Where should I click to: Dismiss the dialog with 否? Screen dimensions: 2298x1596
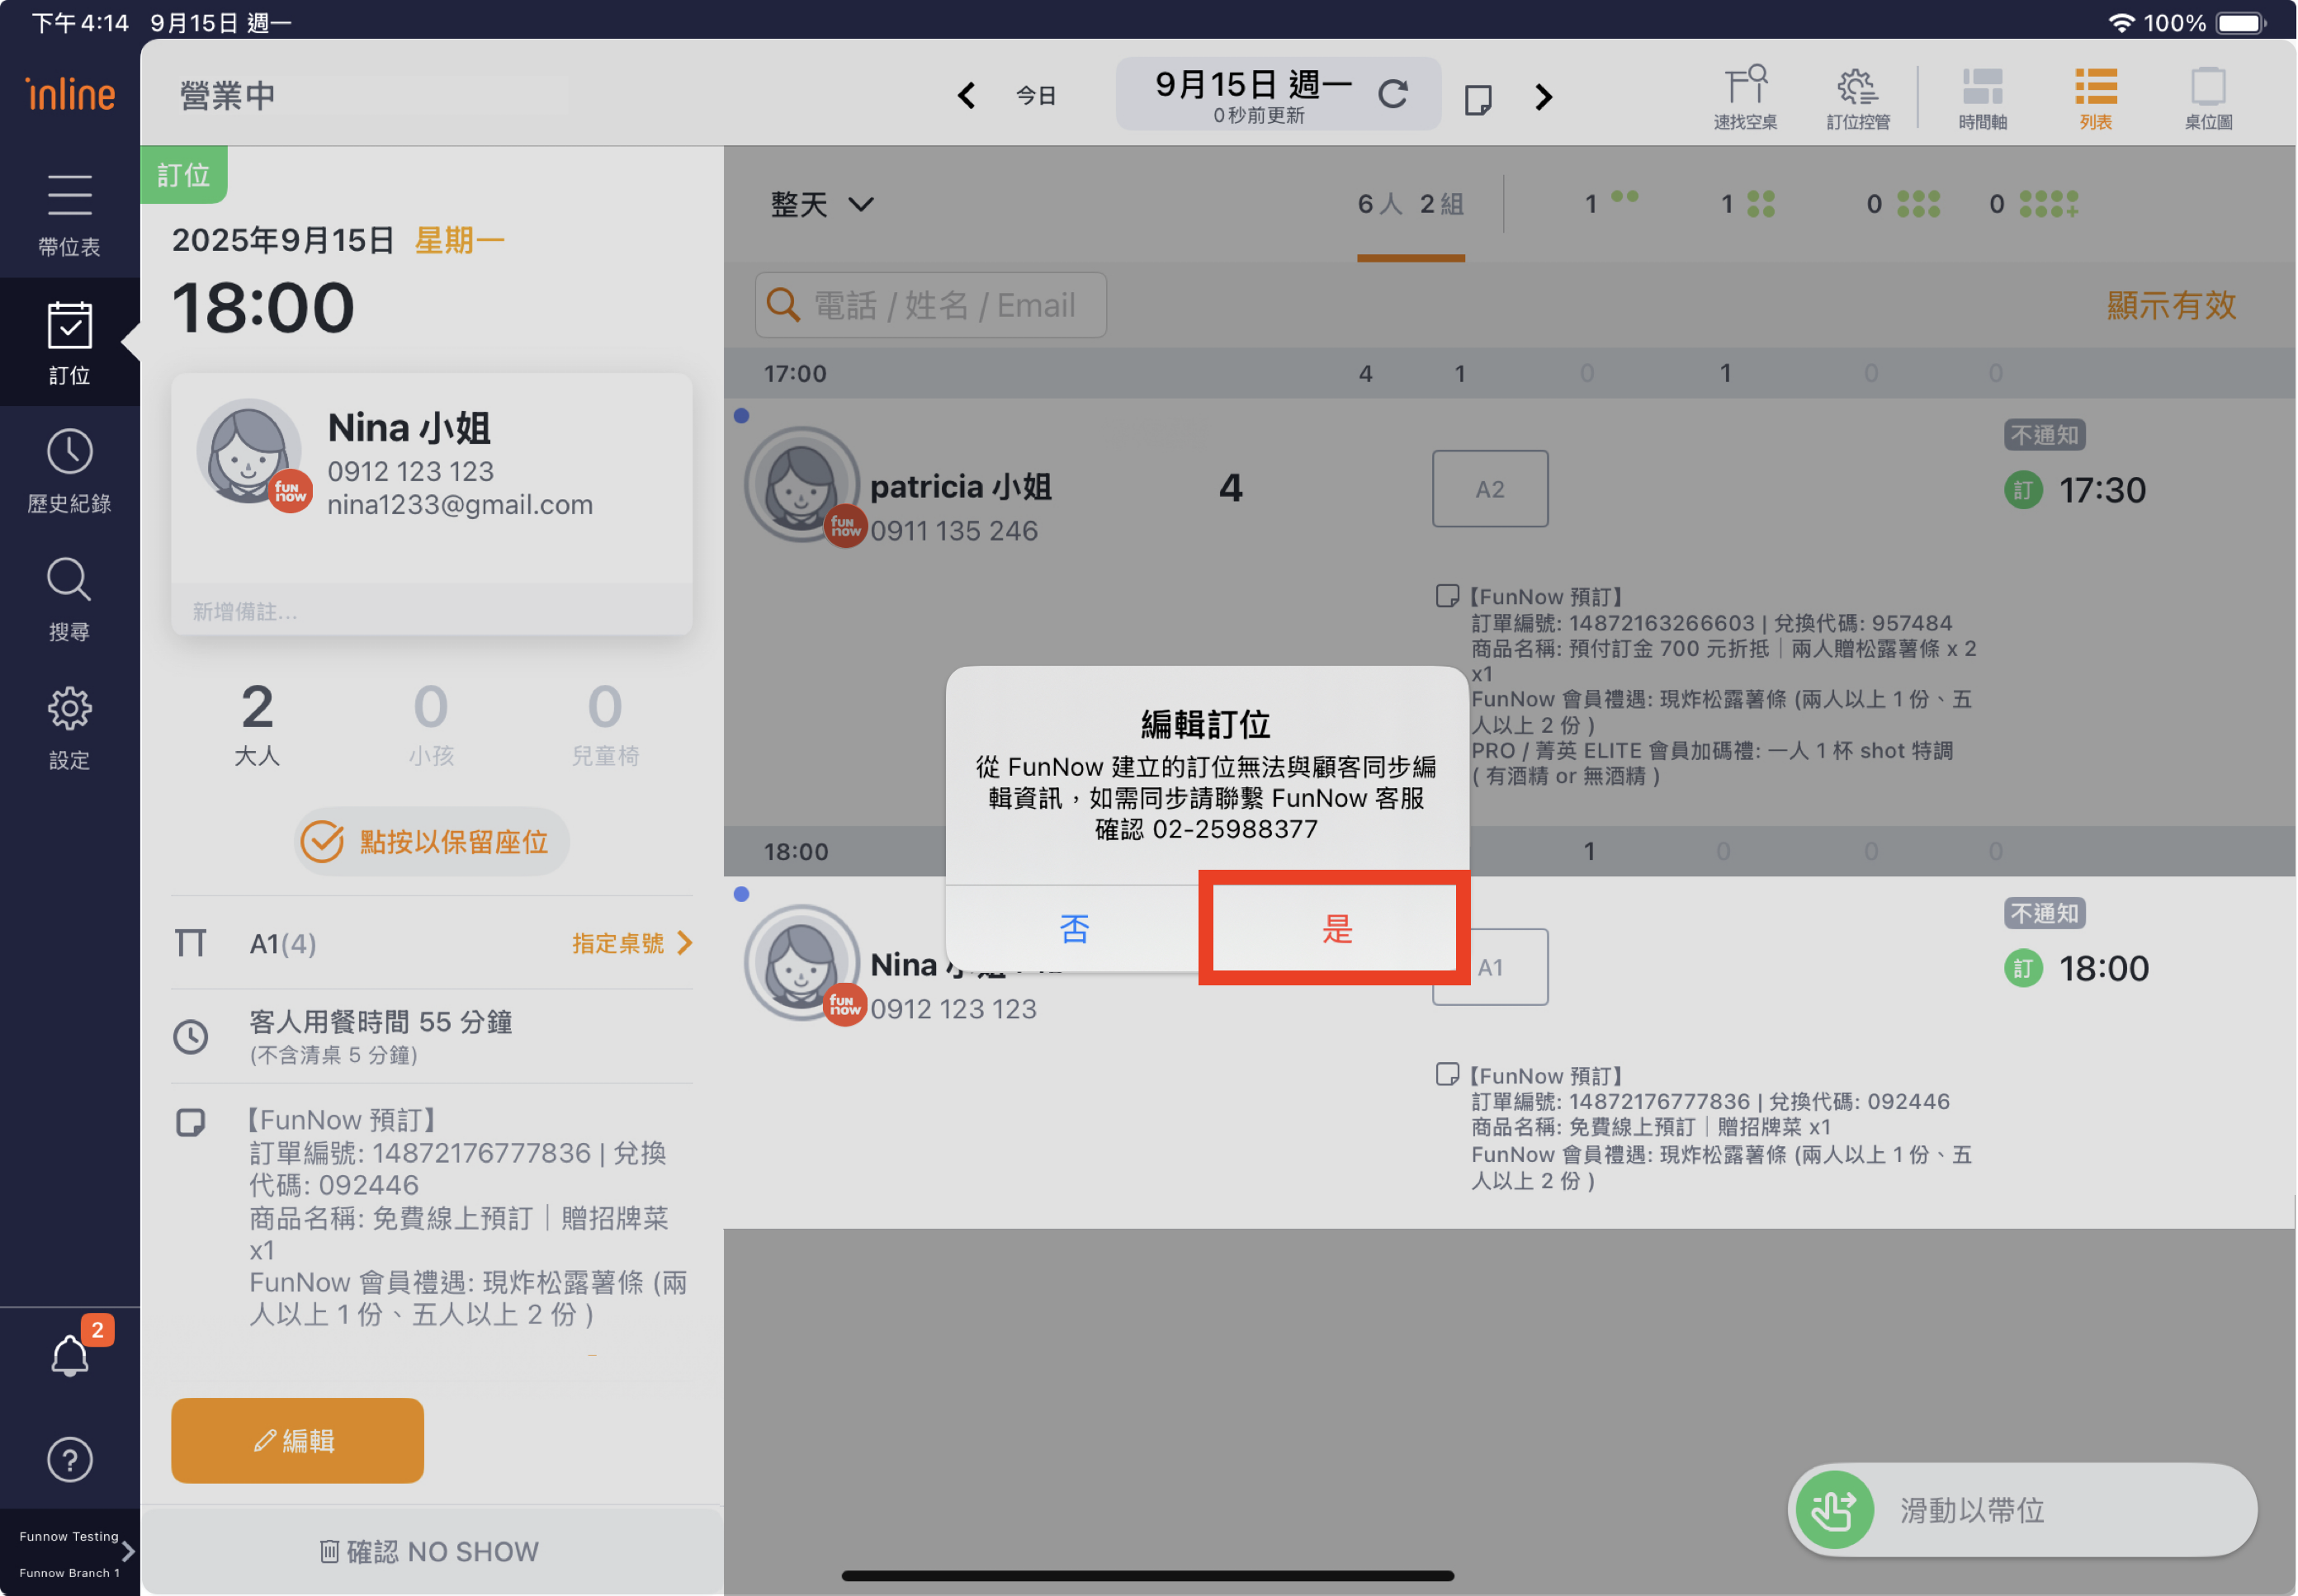point(1073,928)
